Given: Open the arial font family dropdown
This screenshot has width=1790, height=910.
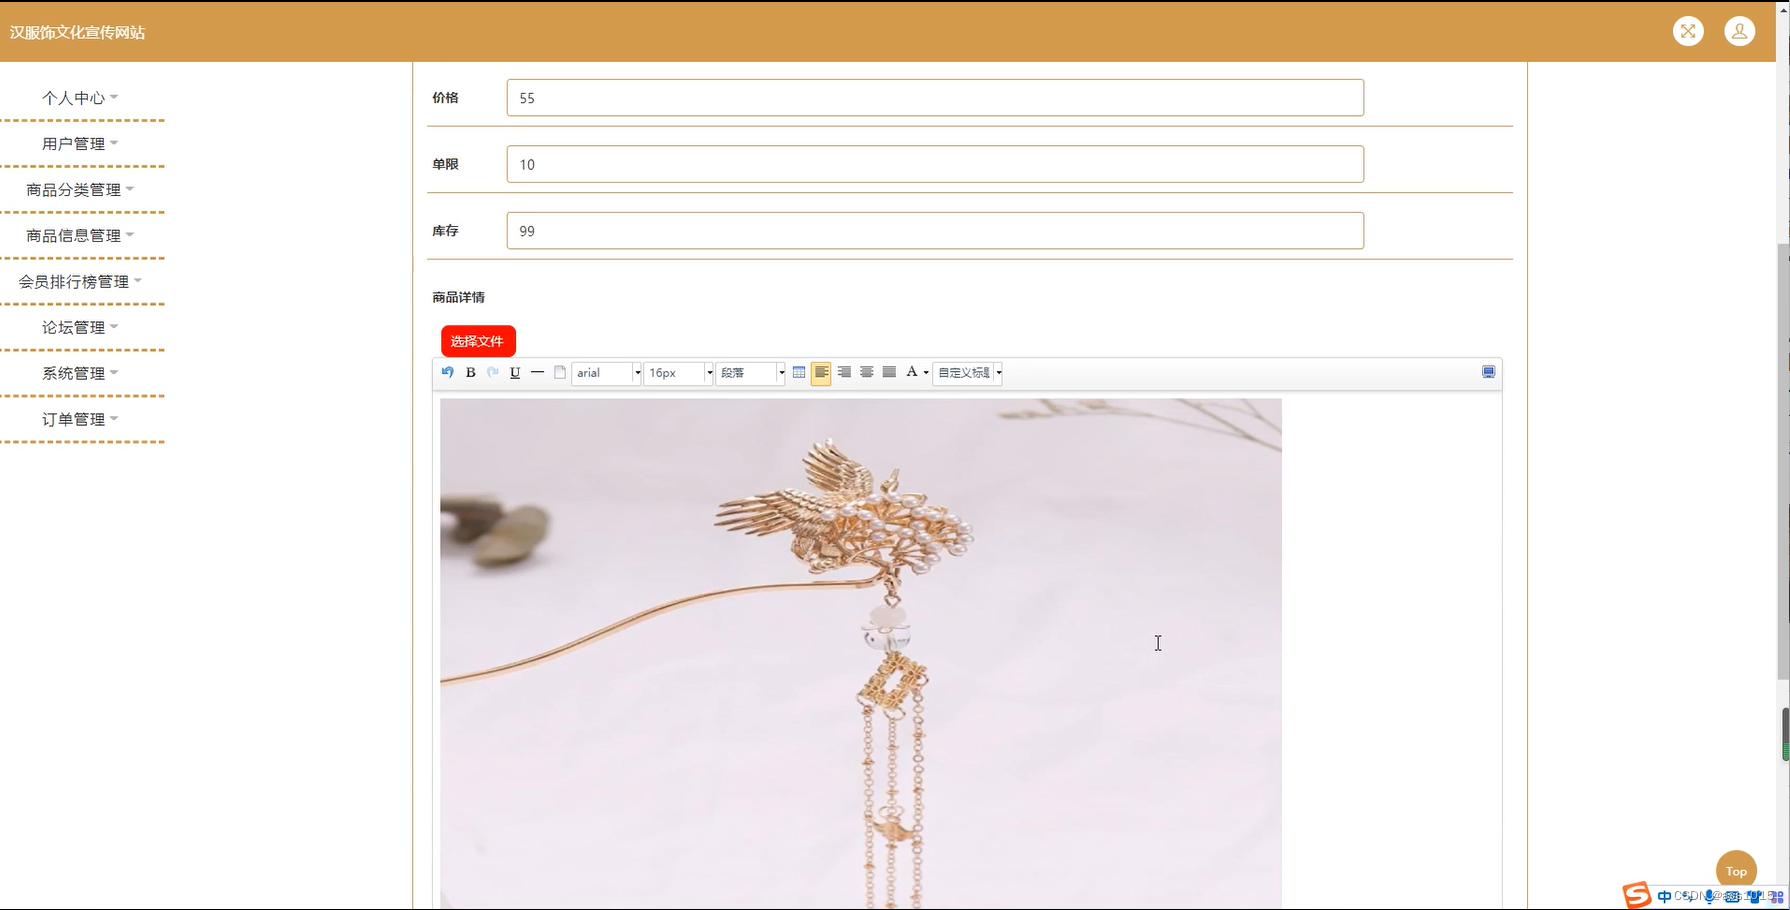Looking at the screenshot, I should click(x=605, y=373).
